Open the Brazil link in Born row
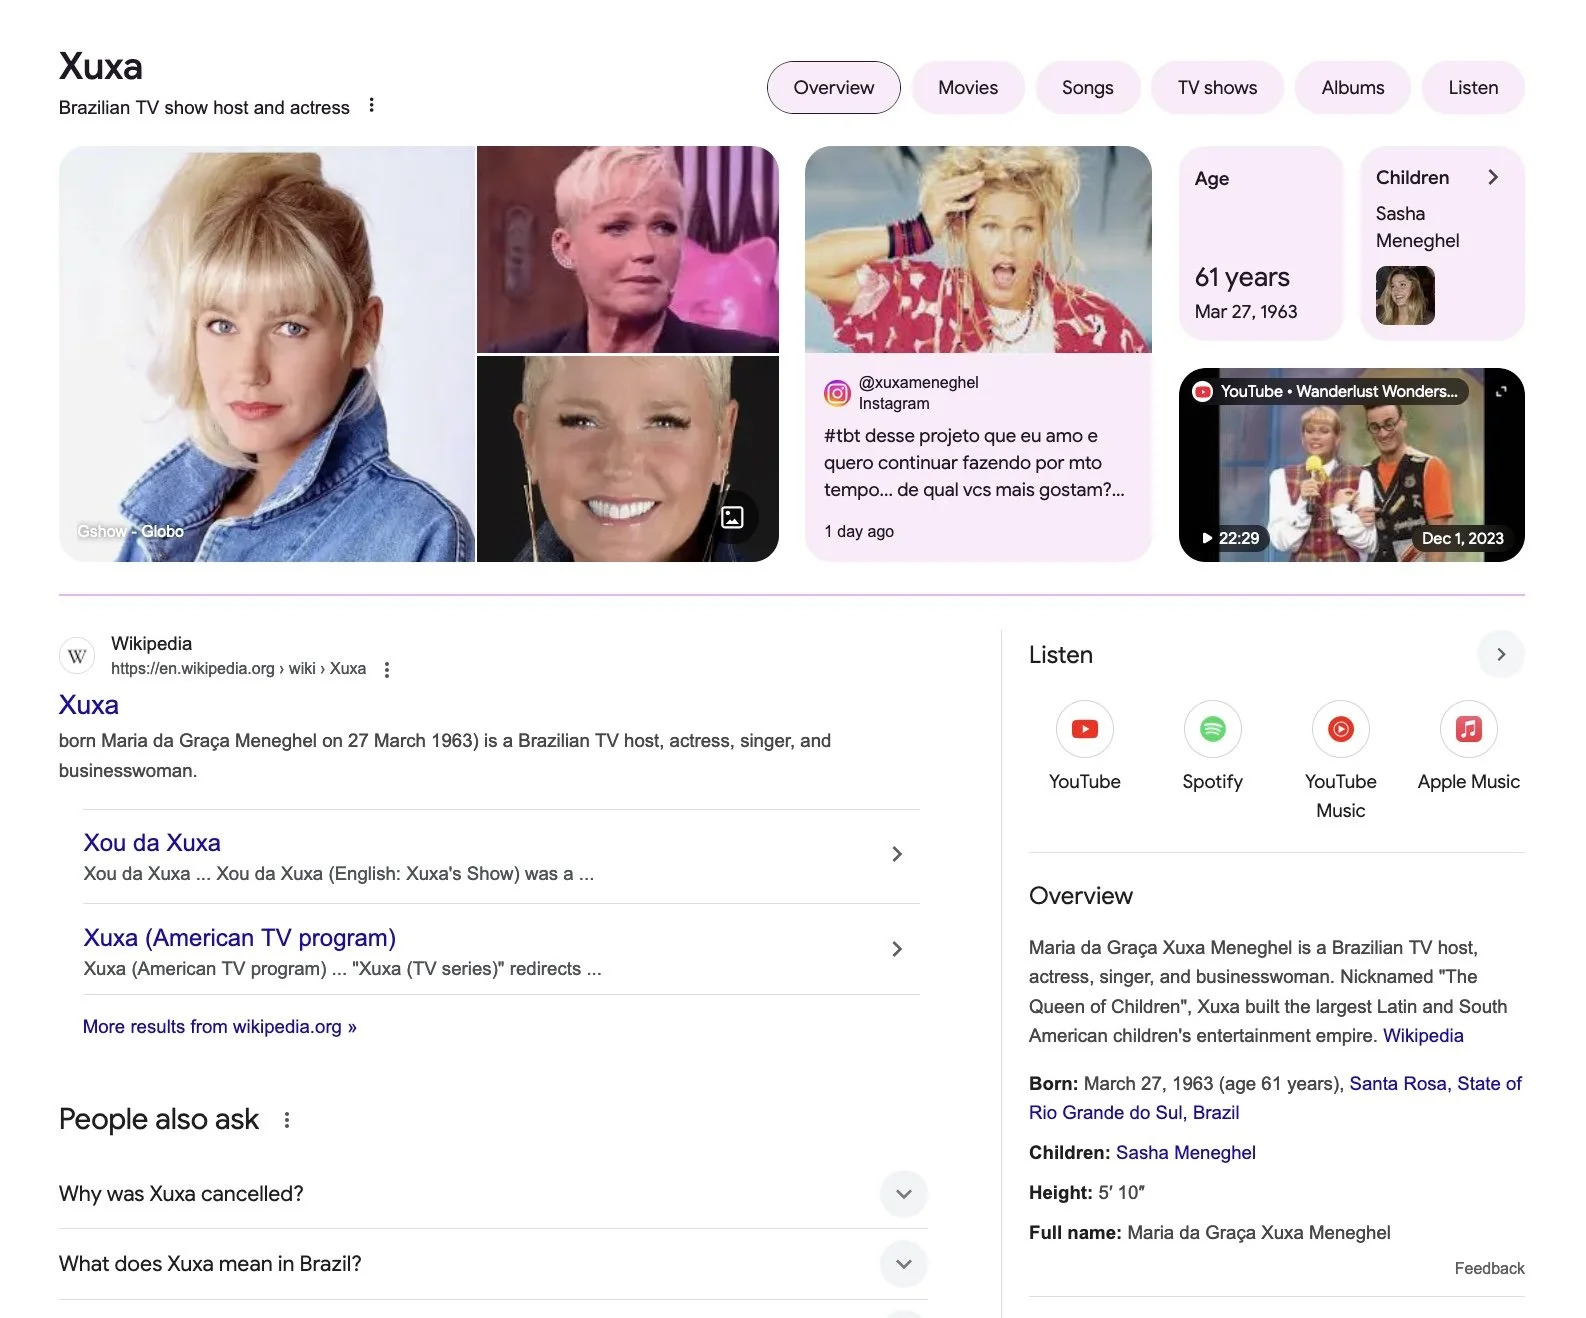The width and height of the screenshot is (1586, 1318). (x=1216, y=1112)
